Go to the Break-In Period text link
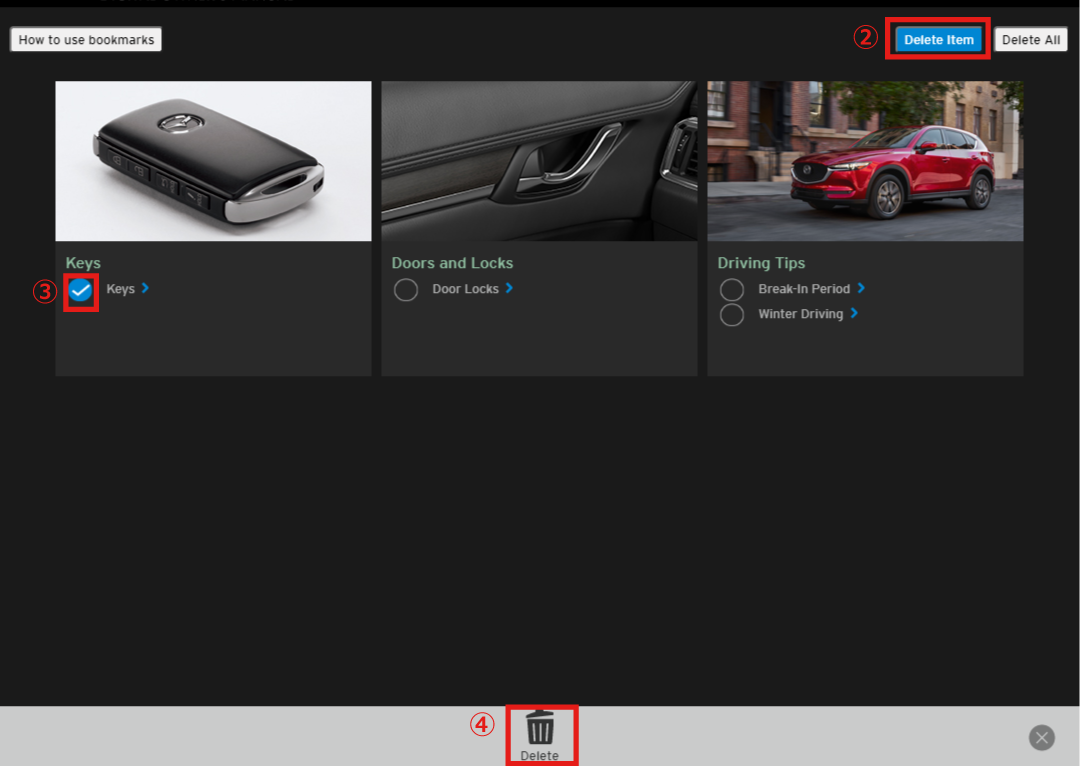The height and width of the screenshot is (766, 1080). tap(803, 289)
